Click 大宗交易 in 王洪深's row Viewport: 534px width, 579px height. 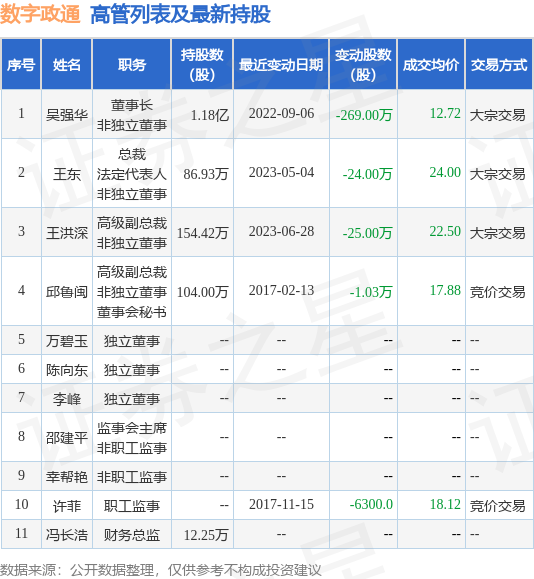tap(497, 233)
